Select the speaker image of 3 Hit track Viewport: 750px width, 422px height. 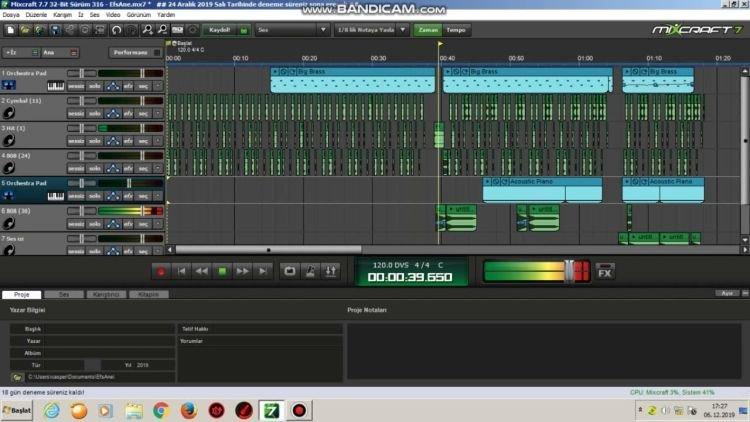coord(9,140)
